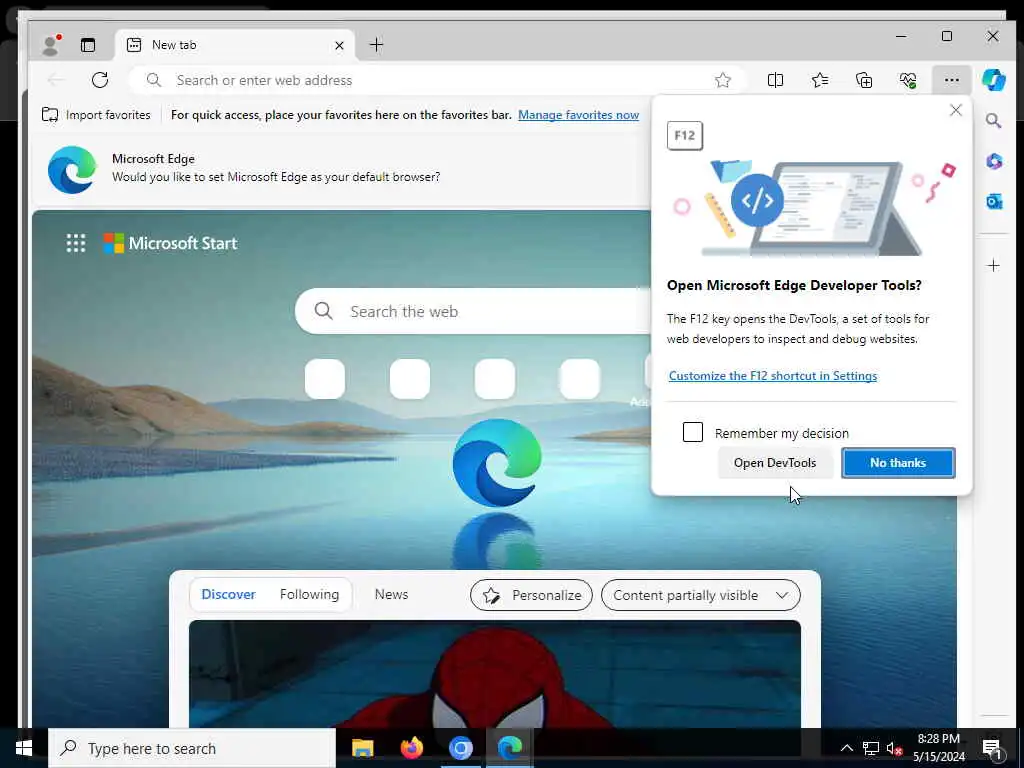
Task: Open Microsoft Start app launcher grid
Action: tap(76, 243)
